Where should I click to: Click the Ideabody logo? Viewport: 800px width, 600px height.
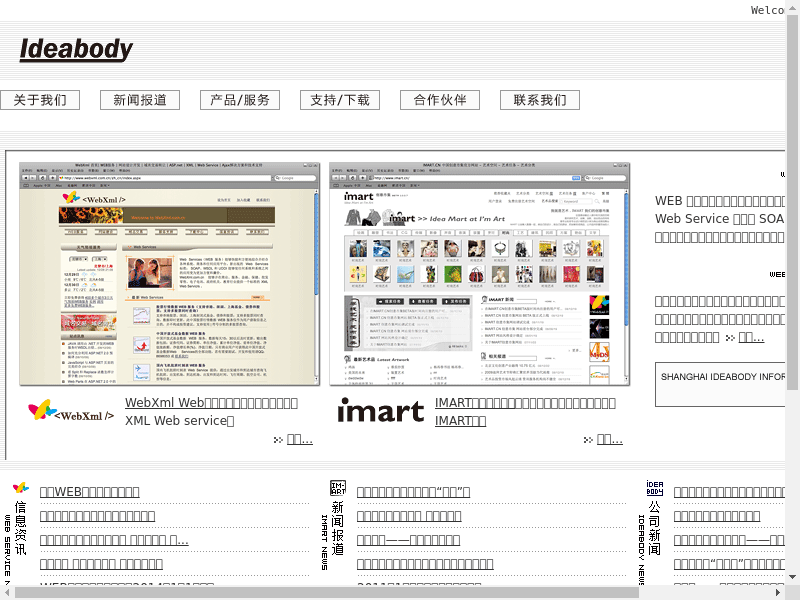coord(76,50)
